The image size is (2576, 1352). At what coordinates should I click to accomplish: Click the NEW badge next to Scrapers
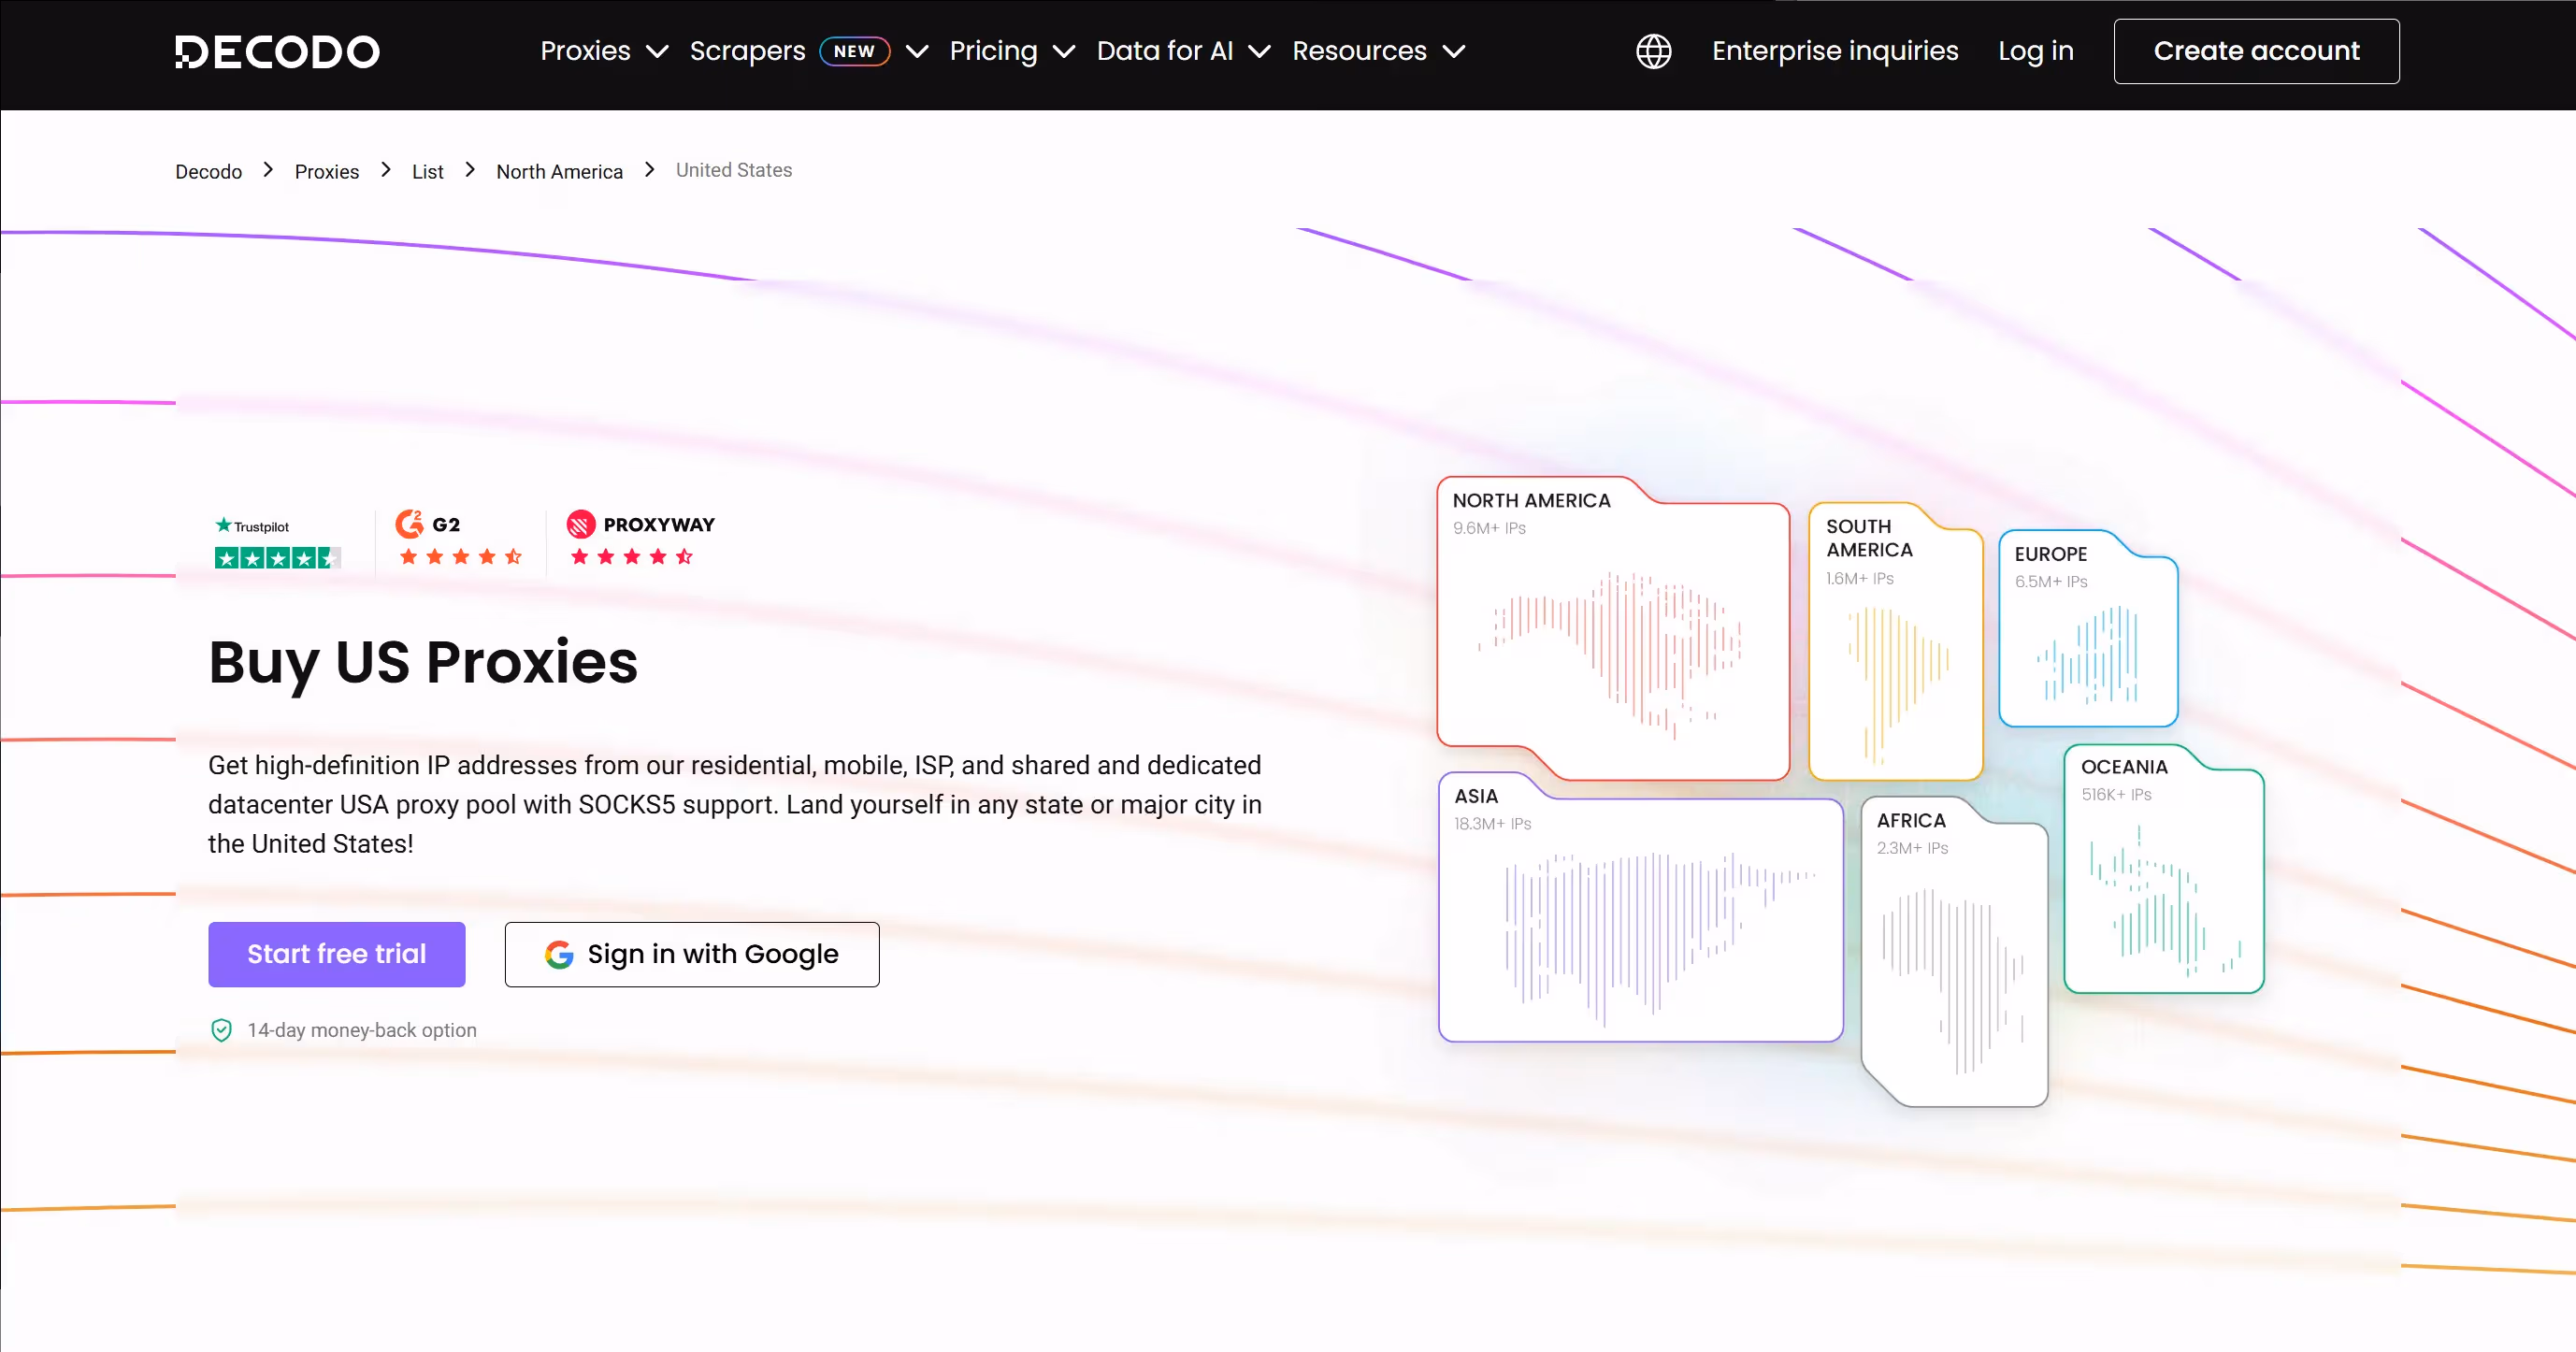855,51
